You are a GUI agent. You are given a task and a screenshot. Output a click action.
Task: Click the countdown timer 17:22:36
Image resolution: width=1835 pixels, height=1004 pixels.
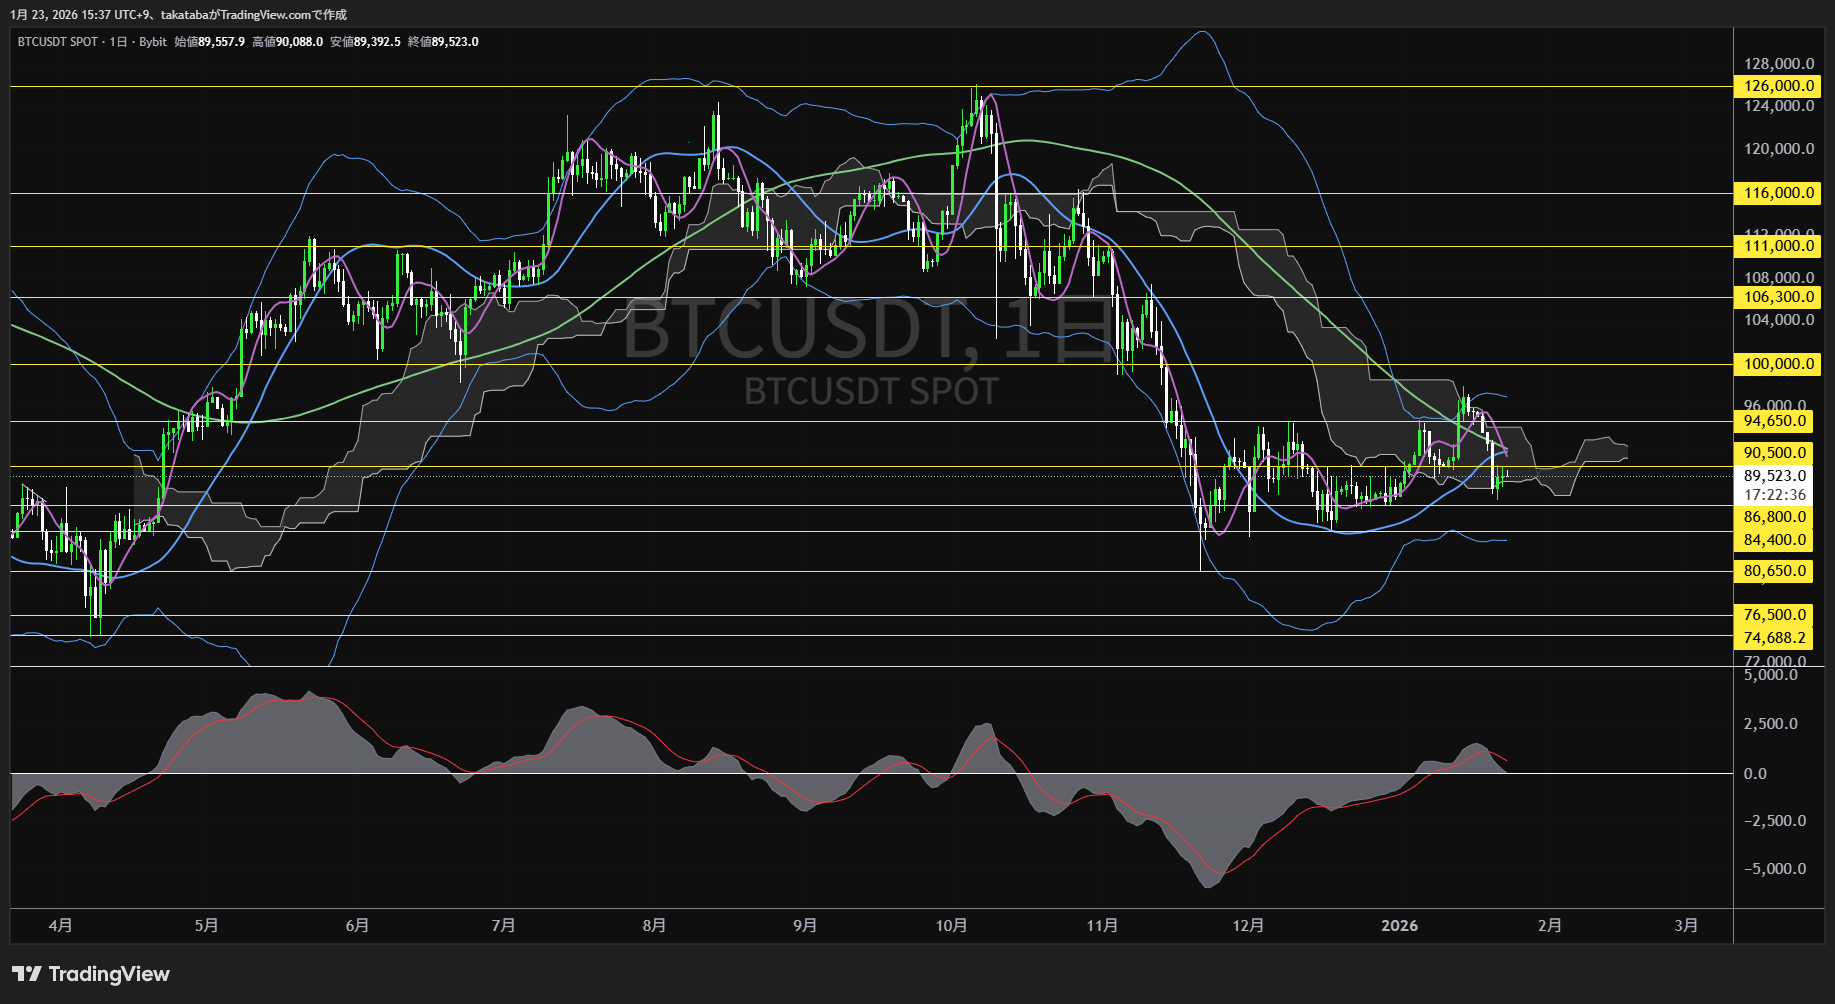pos(1775,494)
